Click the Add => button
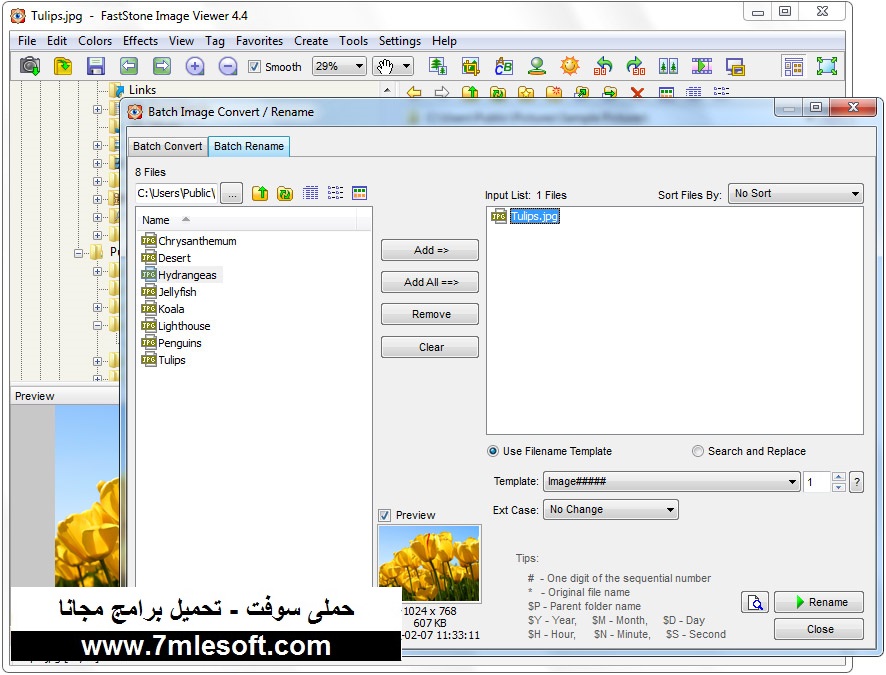886x675 pixels. click(430, 250)
